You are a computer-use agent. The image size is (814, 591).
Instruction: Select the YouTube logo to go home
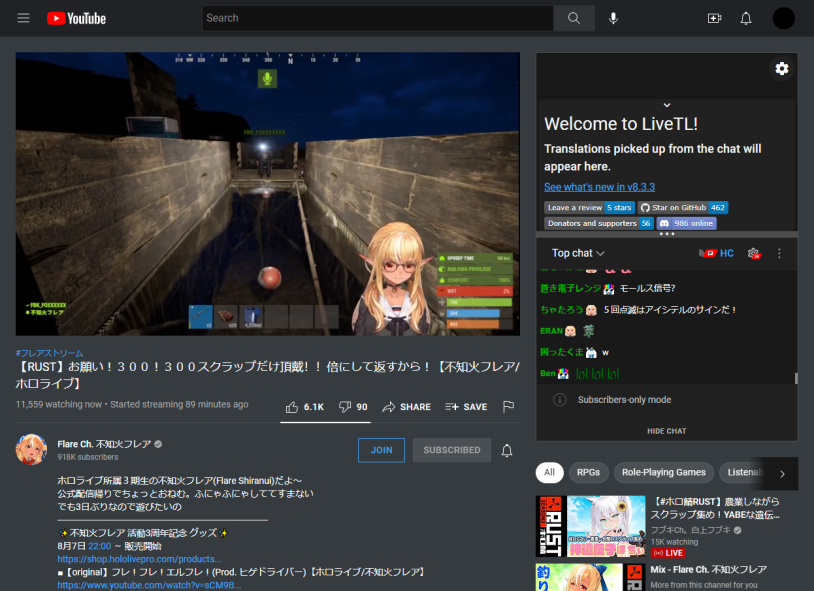coord(75,17)
